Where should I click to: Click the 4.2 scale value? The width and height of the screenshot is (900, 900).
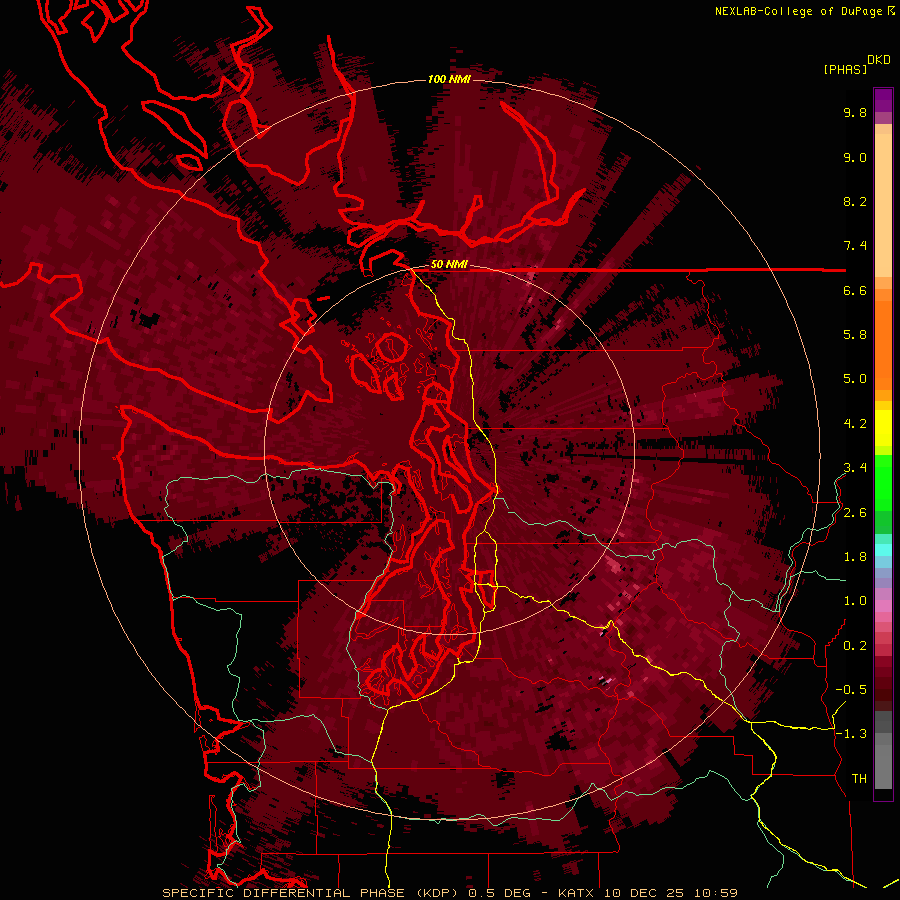point(855,424)
